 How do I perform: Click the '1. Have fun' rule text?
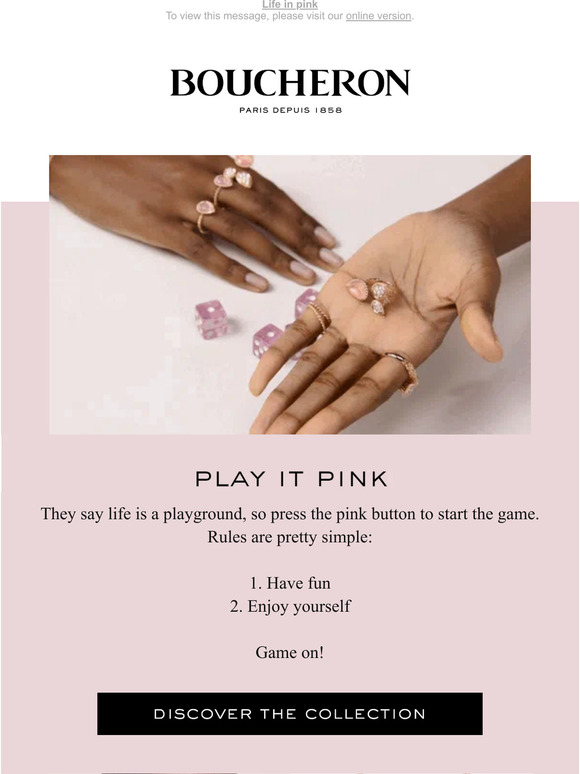click(x=290, y=583)
